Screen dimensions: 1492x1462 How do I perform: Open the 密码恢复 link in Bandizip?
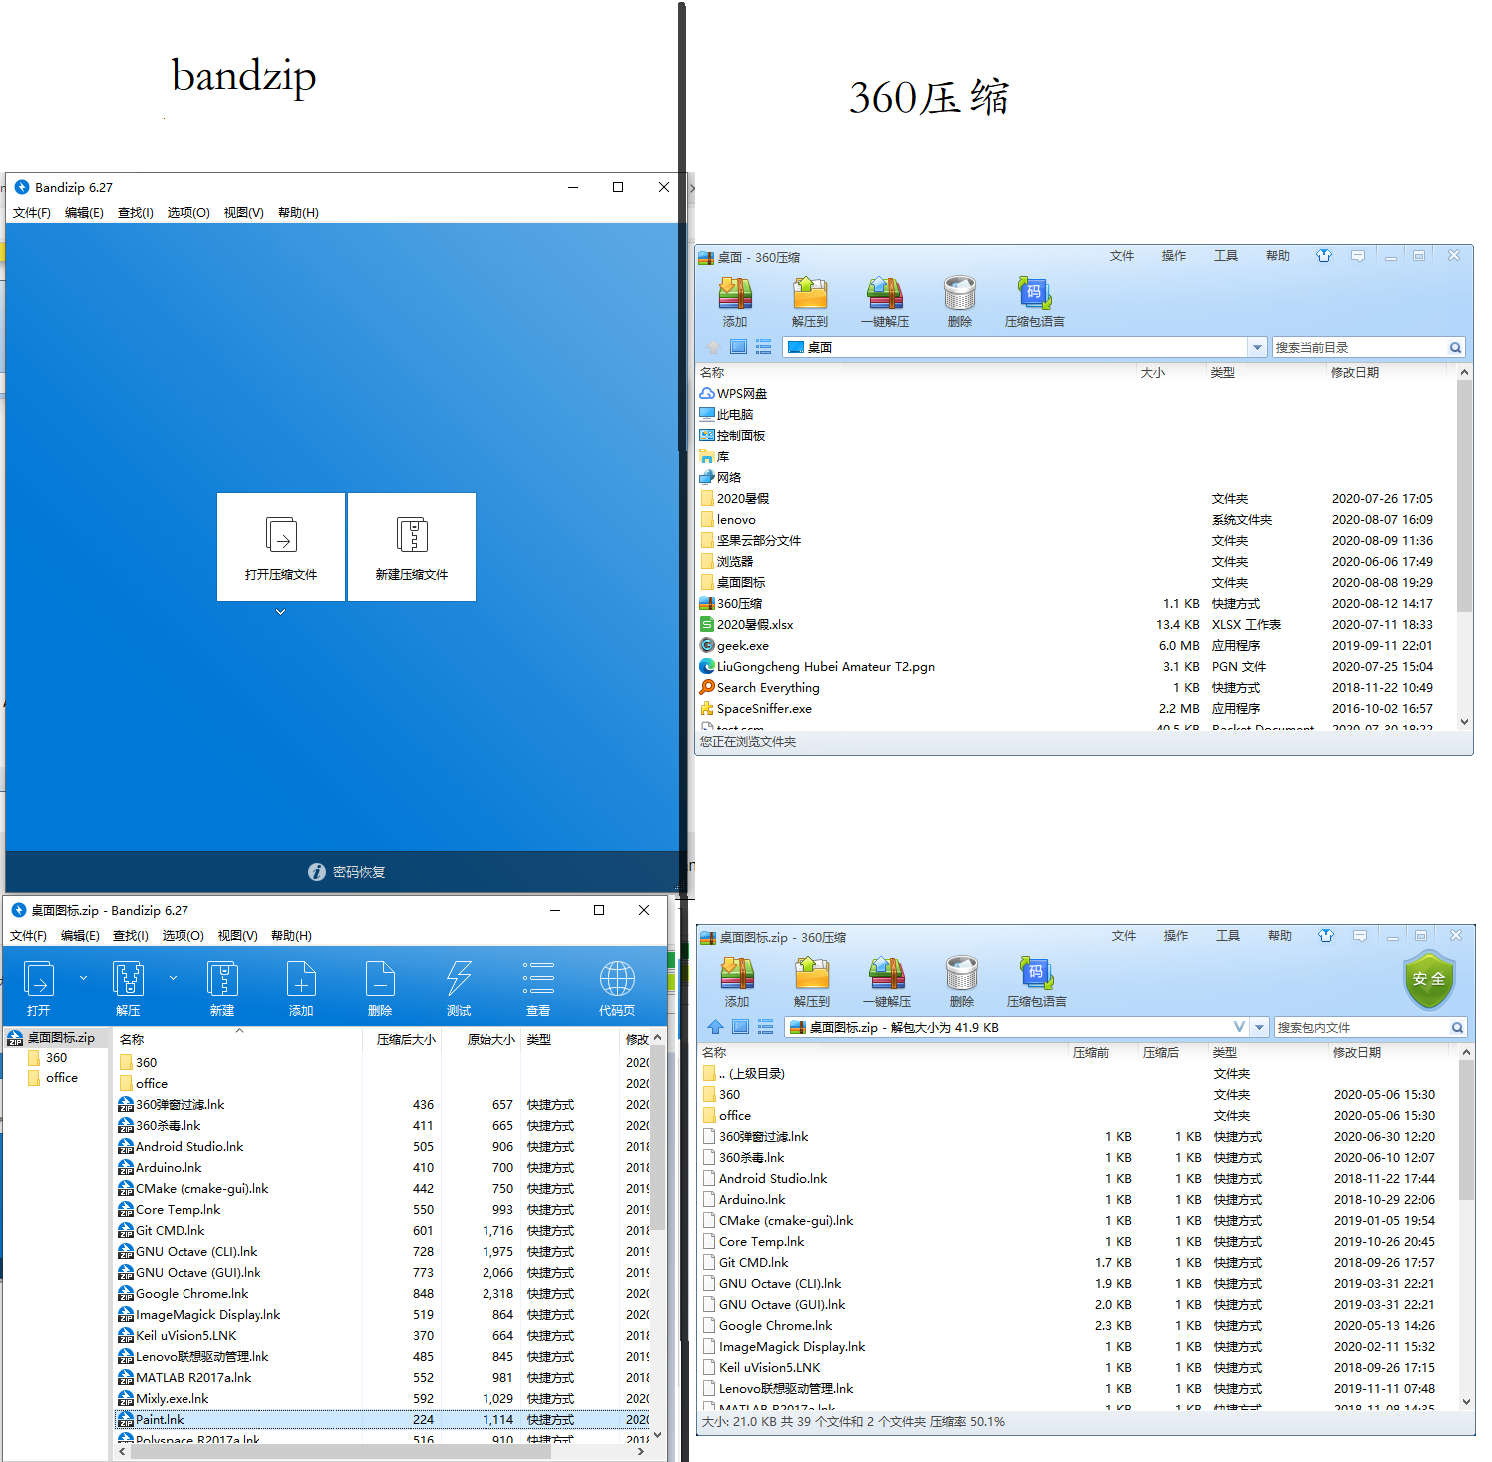click(347, 872)
